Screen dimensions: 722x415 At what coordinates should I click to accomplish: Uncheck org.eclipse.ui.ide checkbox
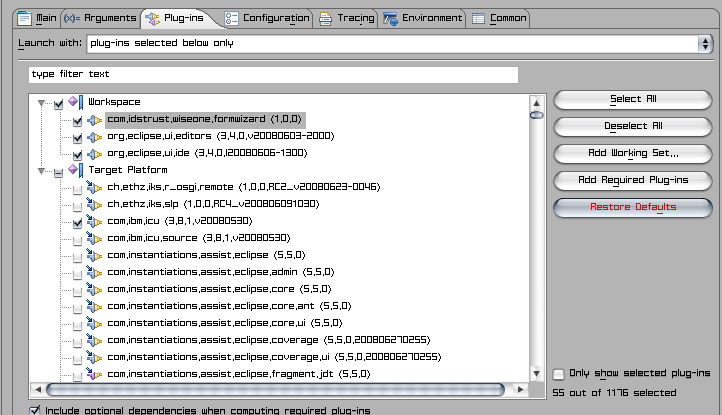[77, 156]
